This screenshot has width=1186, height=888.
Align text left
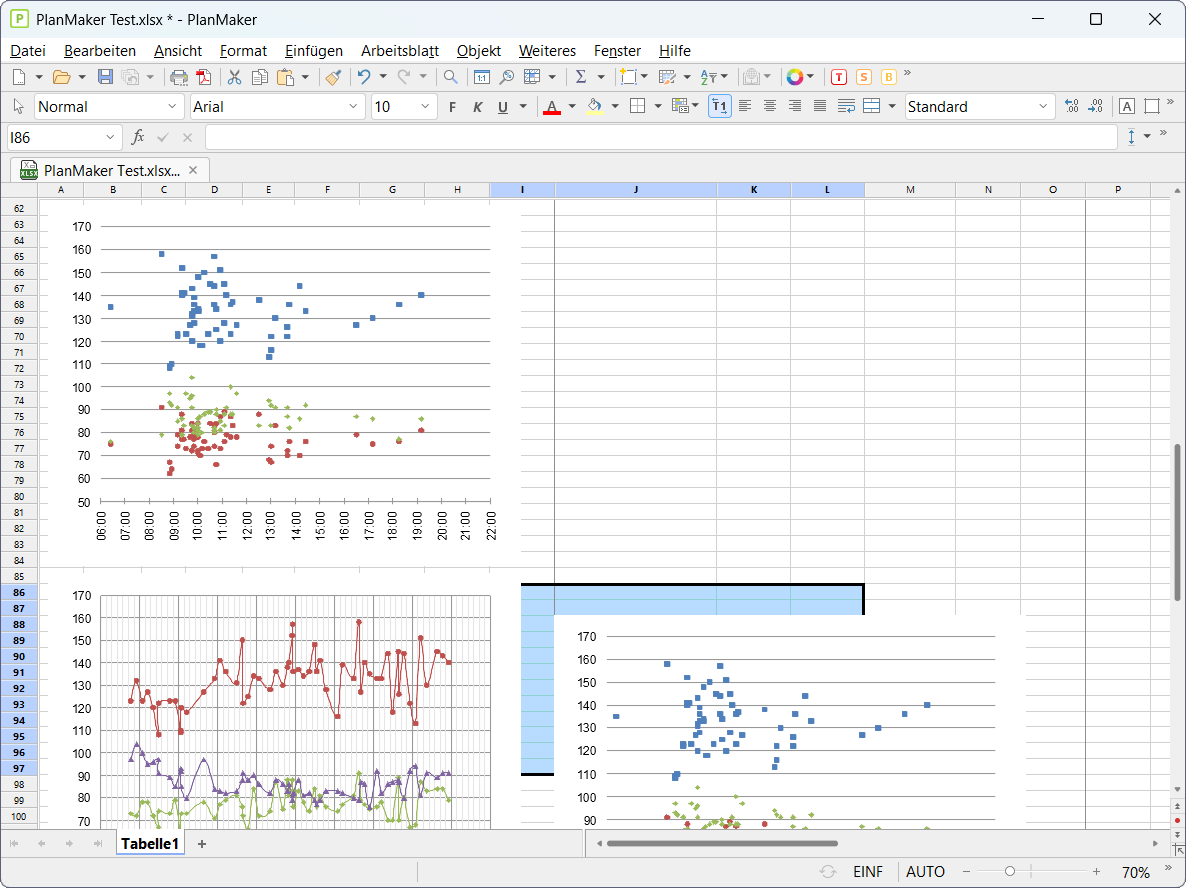745,107
